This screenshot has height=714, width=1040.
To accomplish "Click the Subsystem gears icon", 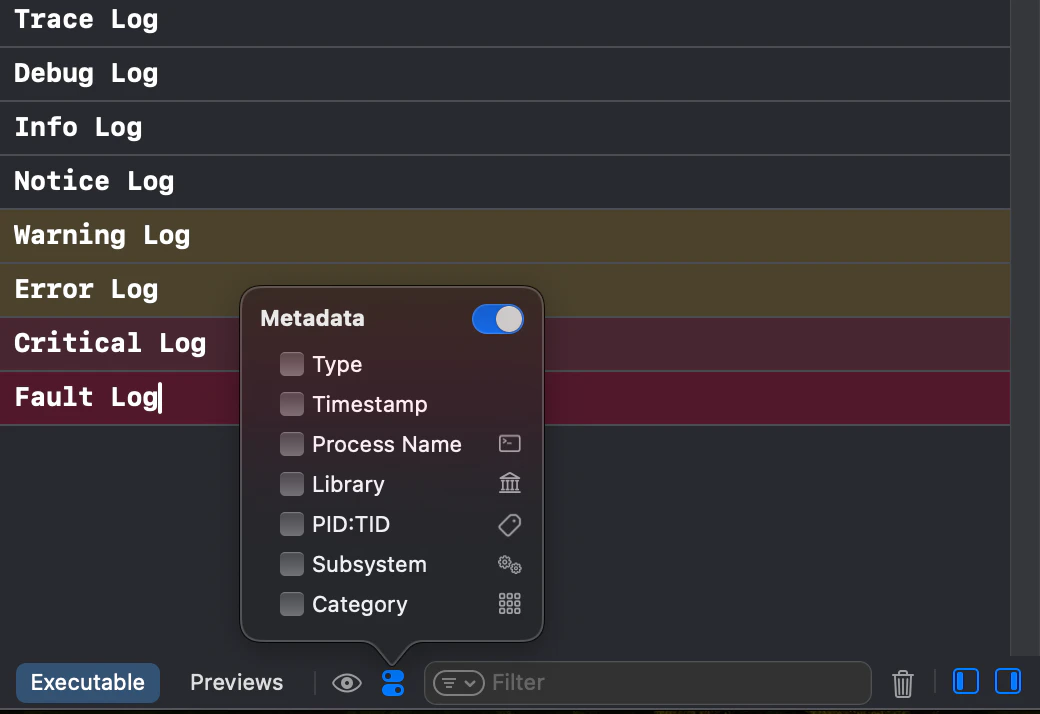I will click(509, 565).
